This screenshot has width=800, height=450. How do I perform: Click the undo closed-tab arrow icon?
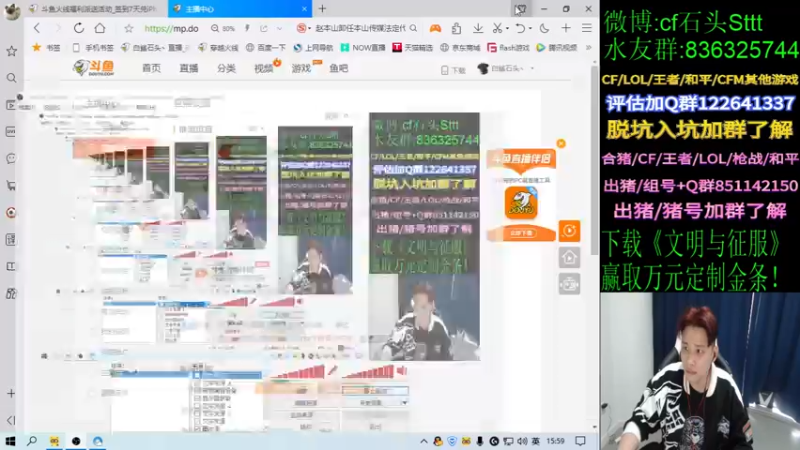520,29
